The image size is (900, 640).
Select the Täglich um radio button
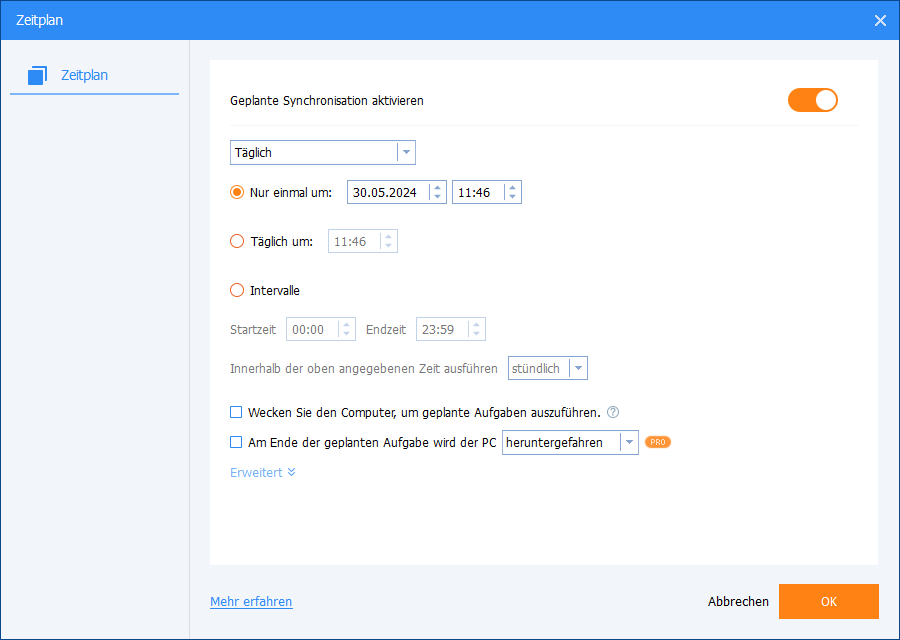tap(237, 241)
